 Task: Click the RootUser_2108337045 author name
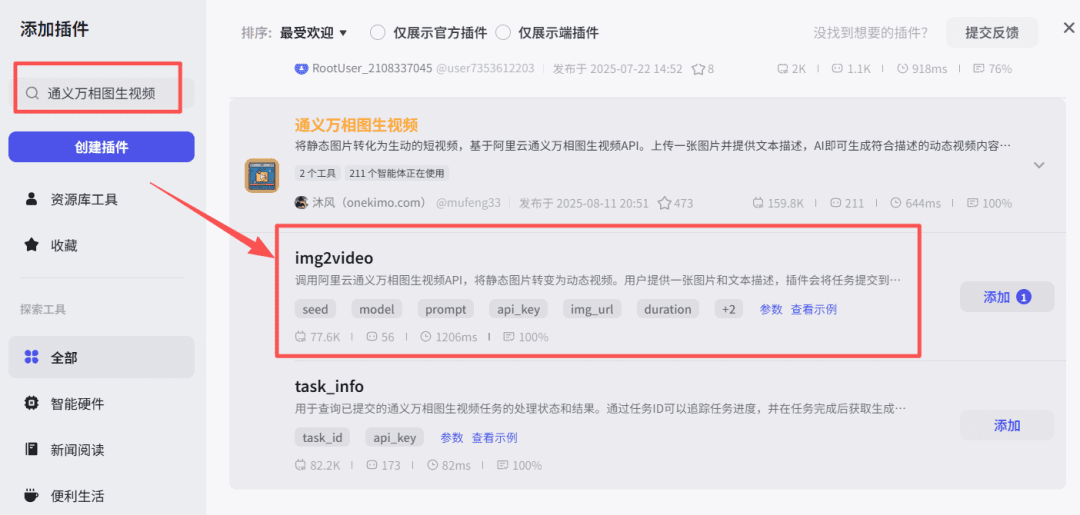pyautogui.click(x=372, y=69)
